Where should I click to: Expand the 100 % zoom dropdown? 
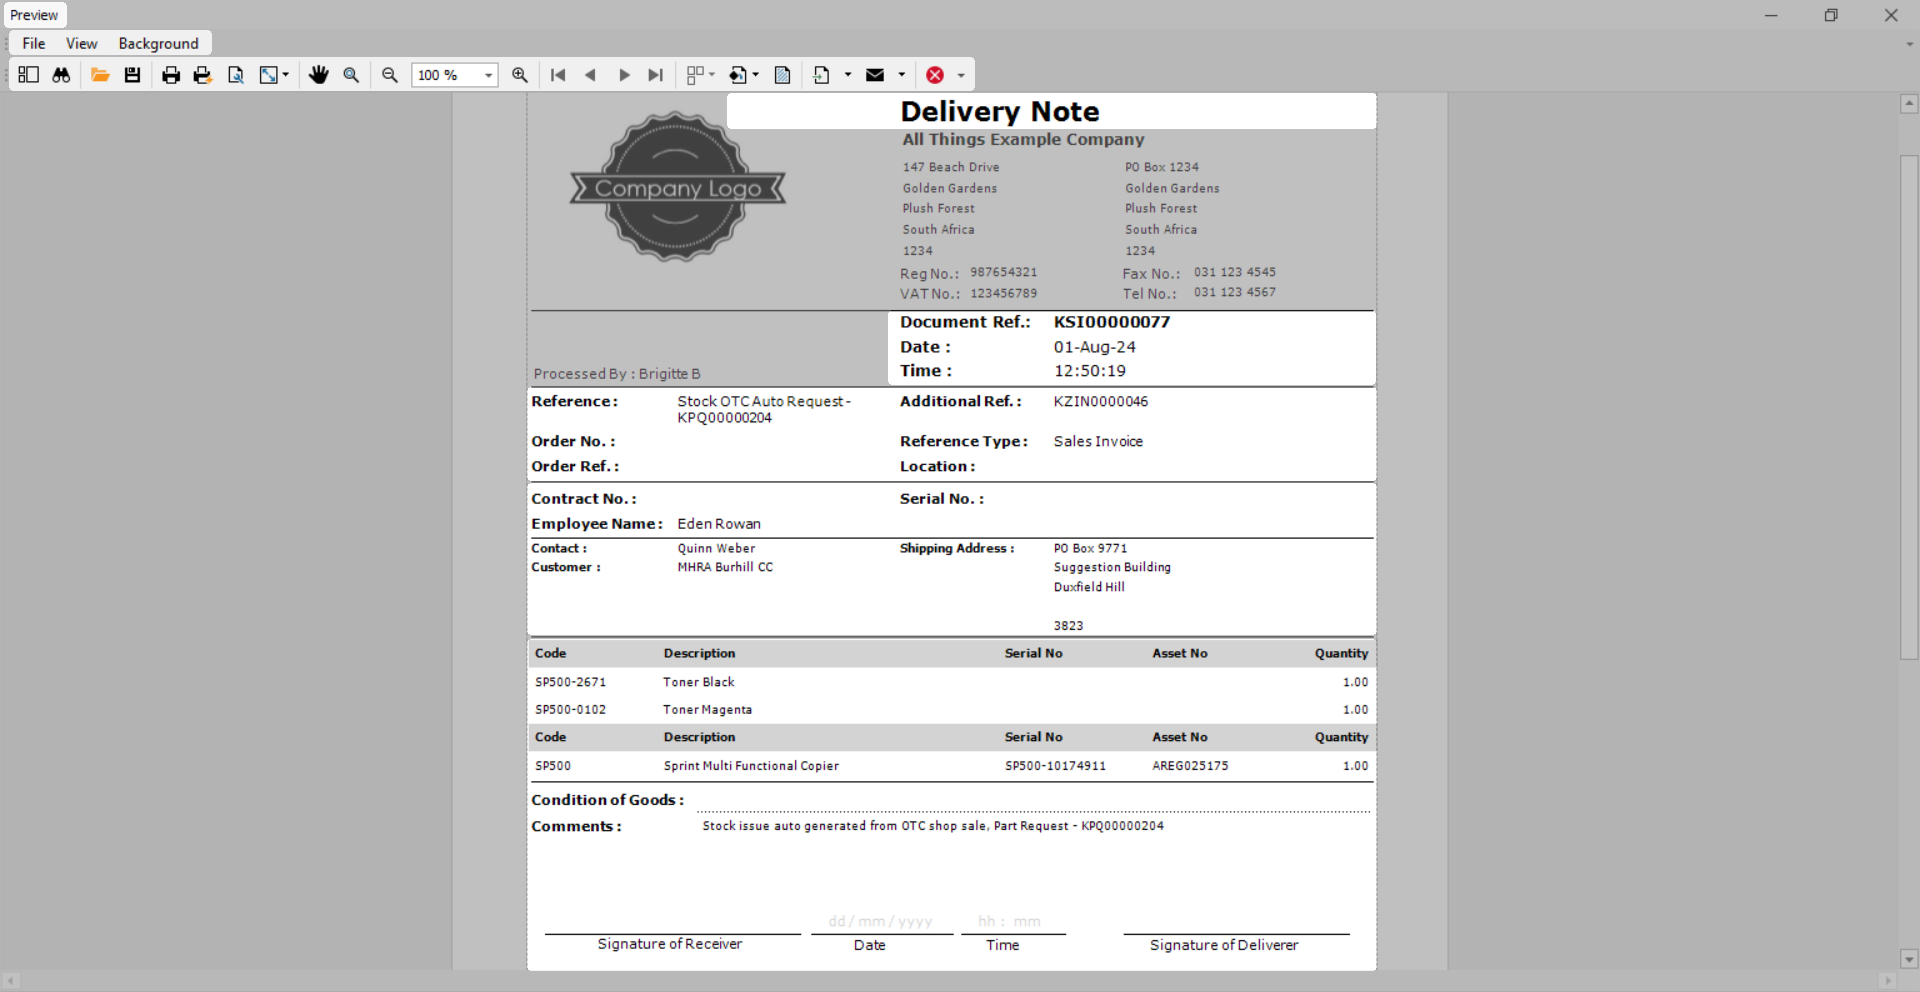(488, 75)
